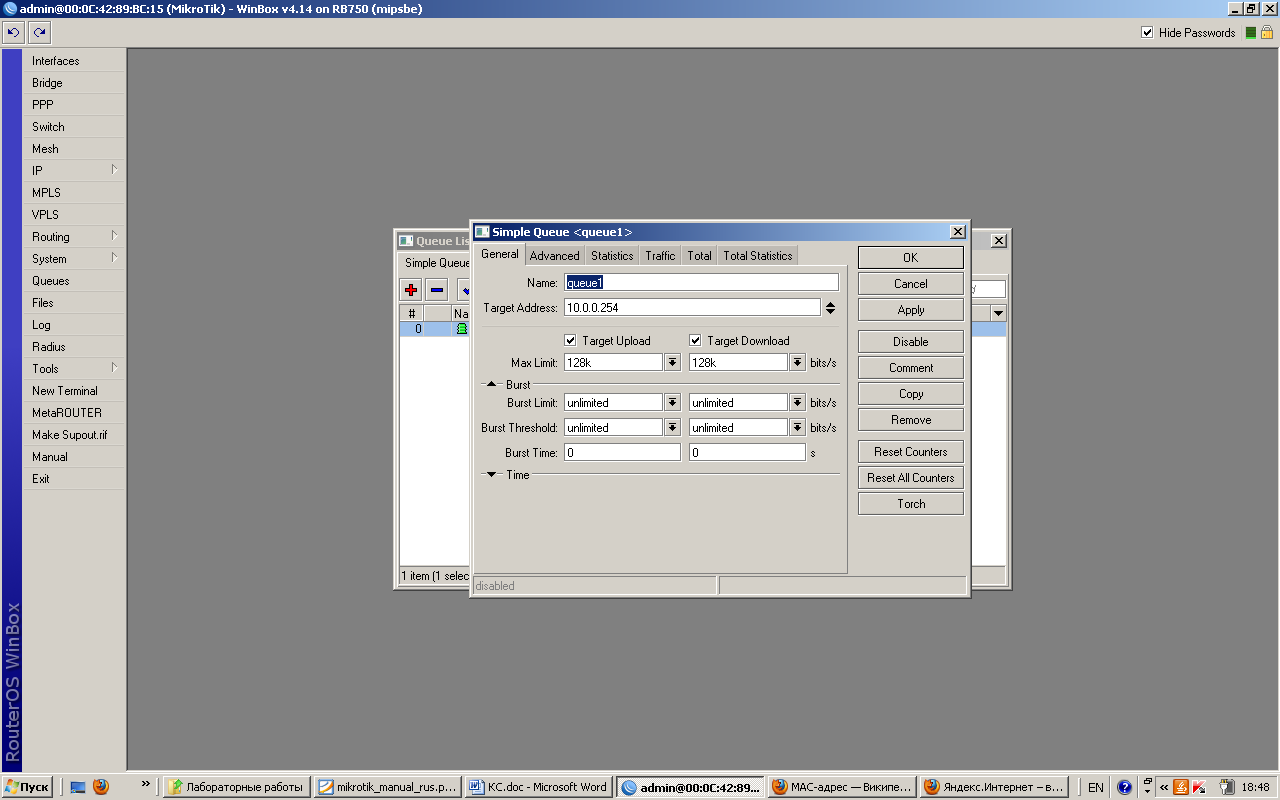This screenshot has height=800, width=1280.
Task: Click the Disable button
Action: click(910, 342)
